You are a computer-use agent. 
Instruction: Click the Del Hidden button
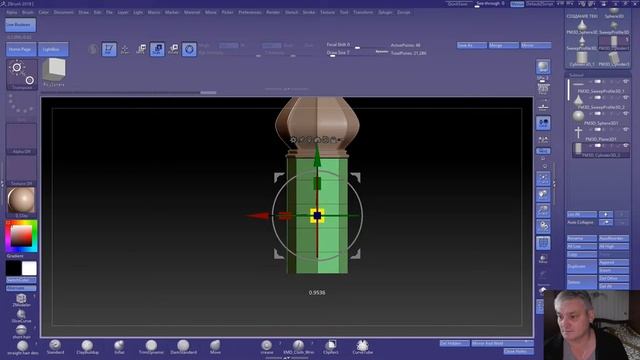(454, 343)
